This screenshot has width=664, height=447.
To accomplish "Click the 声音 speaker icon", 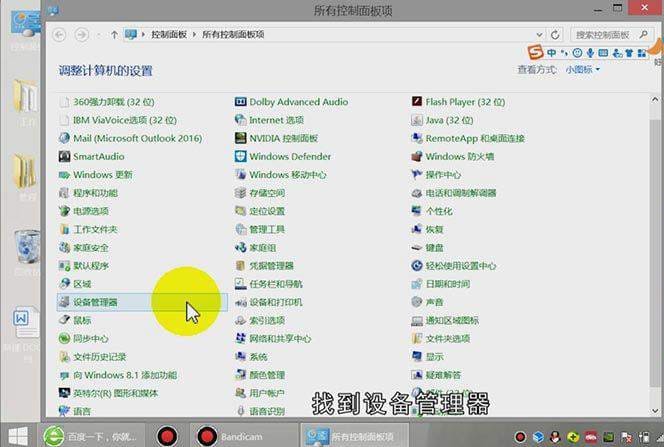I will pyautogui.click(x=417, y=302).
